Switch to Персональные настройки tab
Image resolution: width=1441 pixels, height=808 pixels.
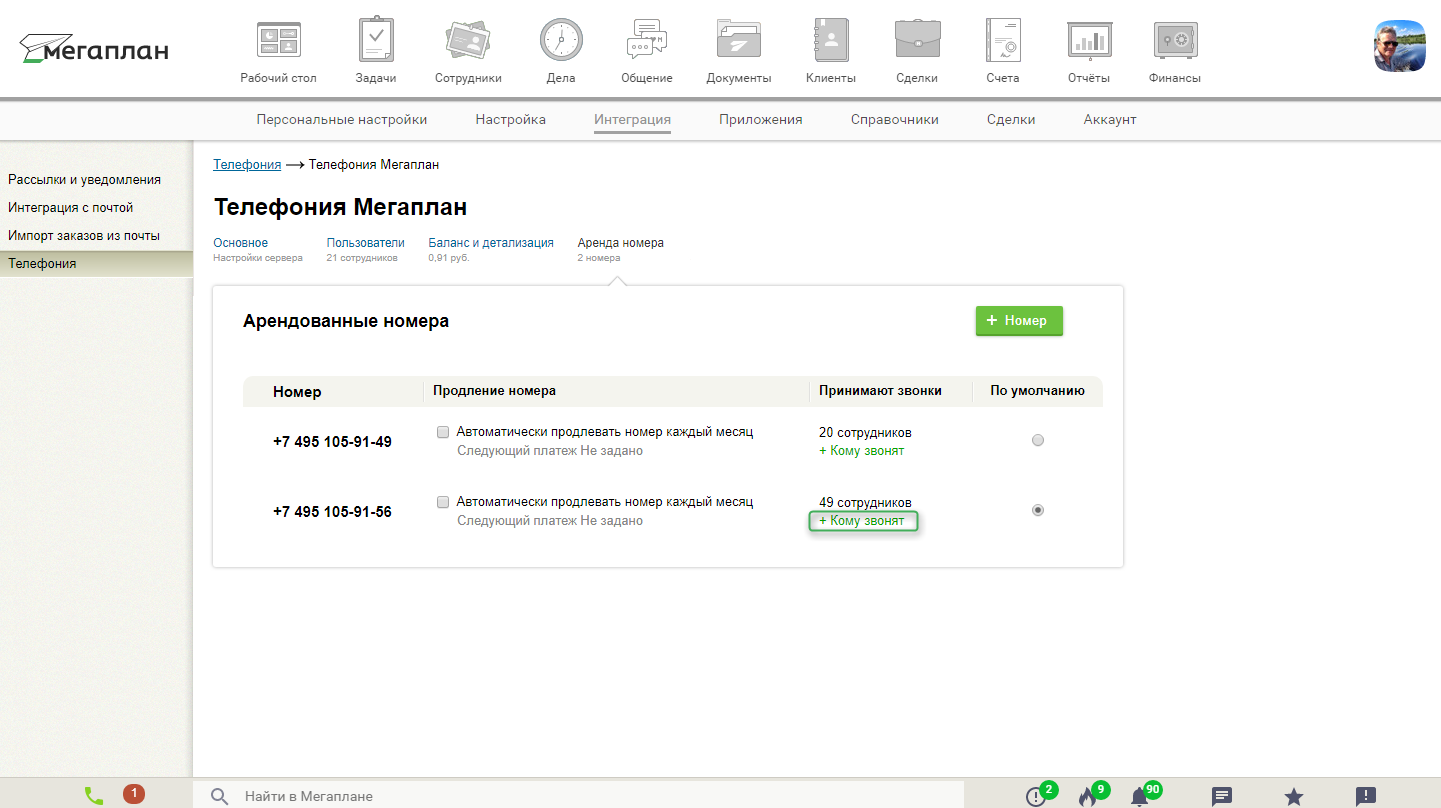[342, 119]
